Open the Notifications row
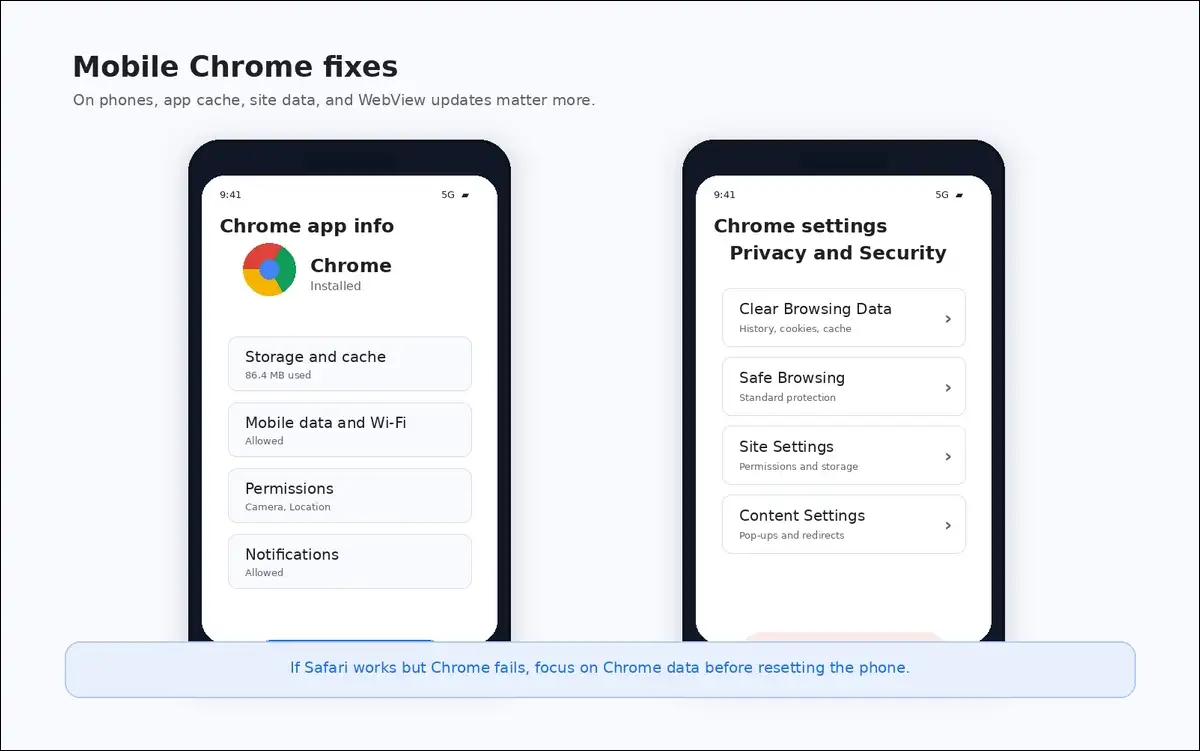 click(350, 562)
